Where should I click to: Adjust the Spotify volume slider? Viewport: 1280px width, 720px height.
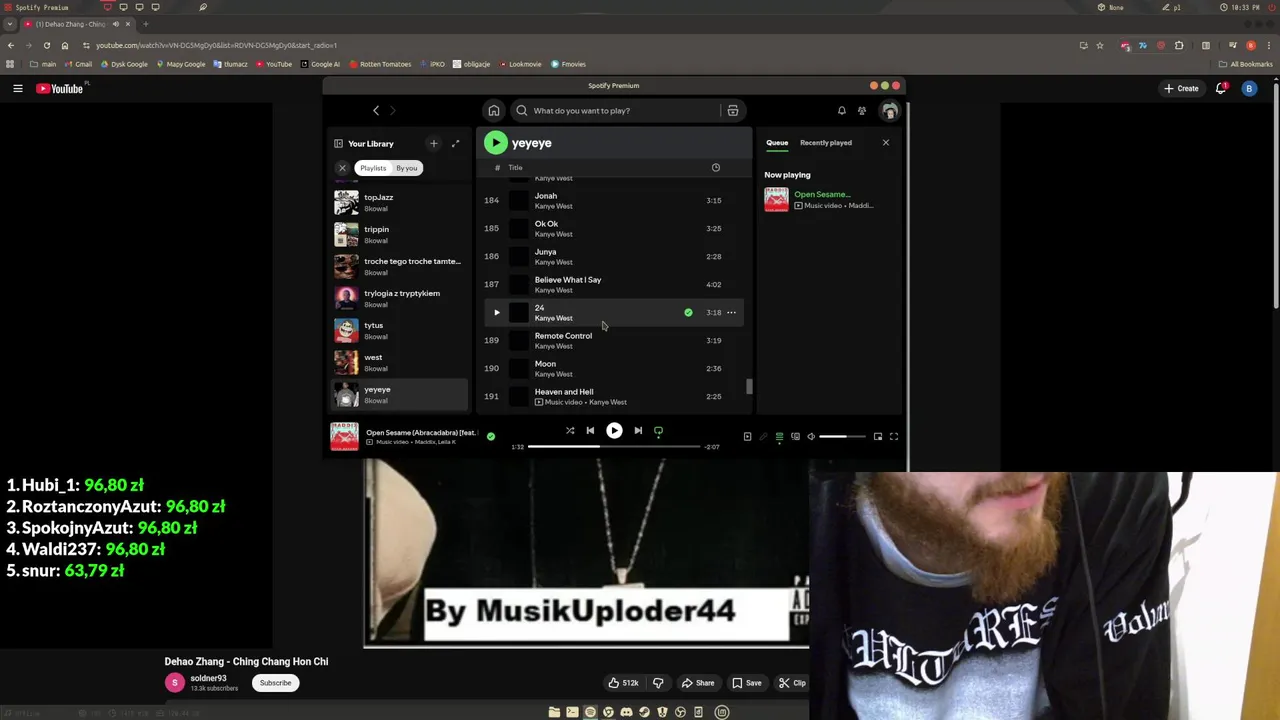[x=844, y=437]
